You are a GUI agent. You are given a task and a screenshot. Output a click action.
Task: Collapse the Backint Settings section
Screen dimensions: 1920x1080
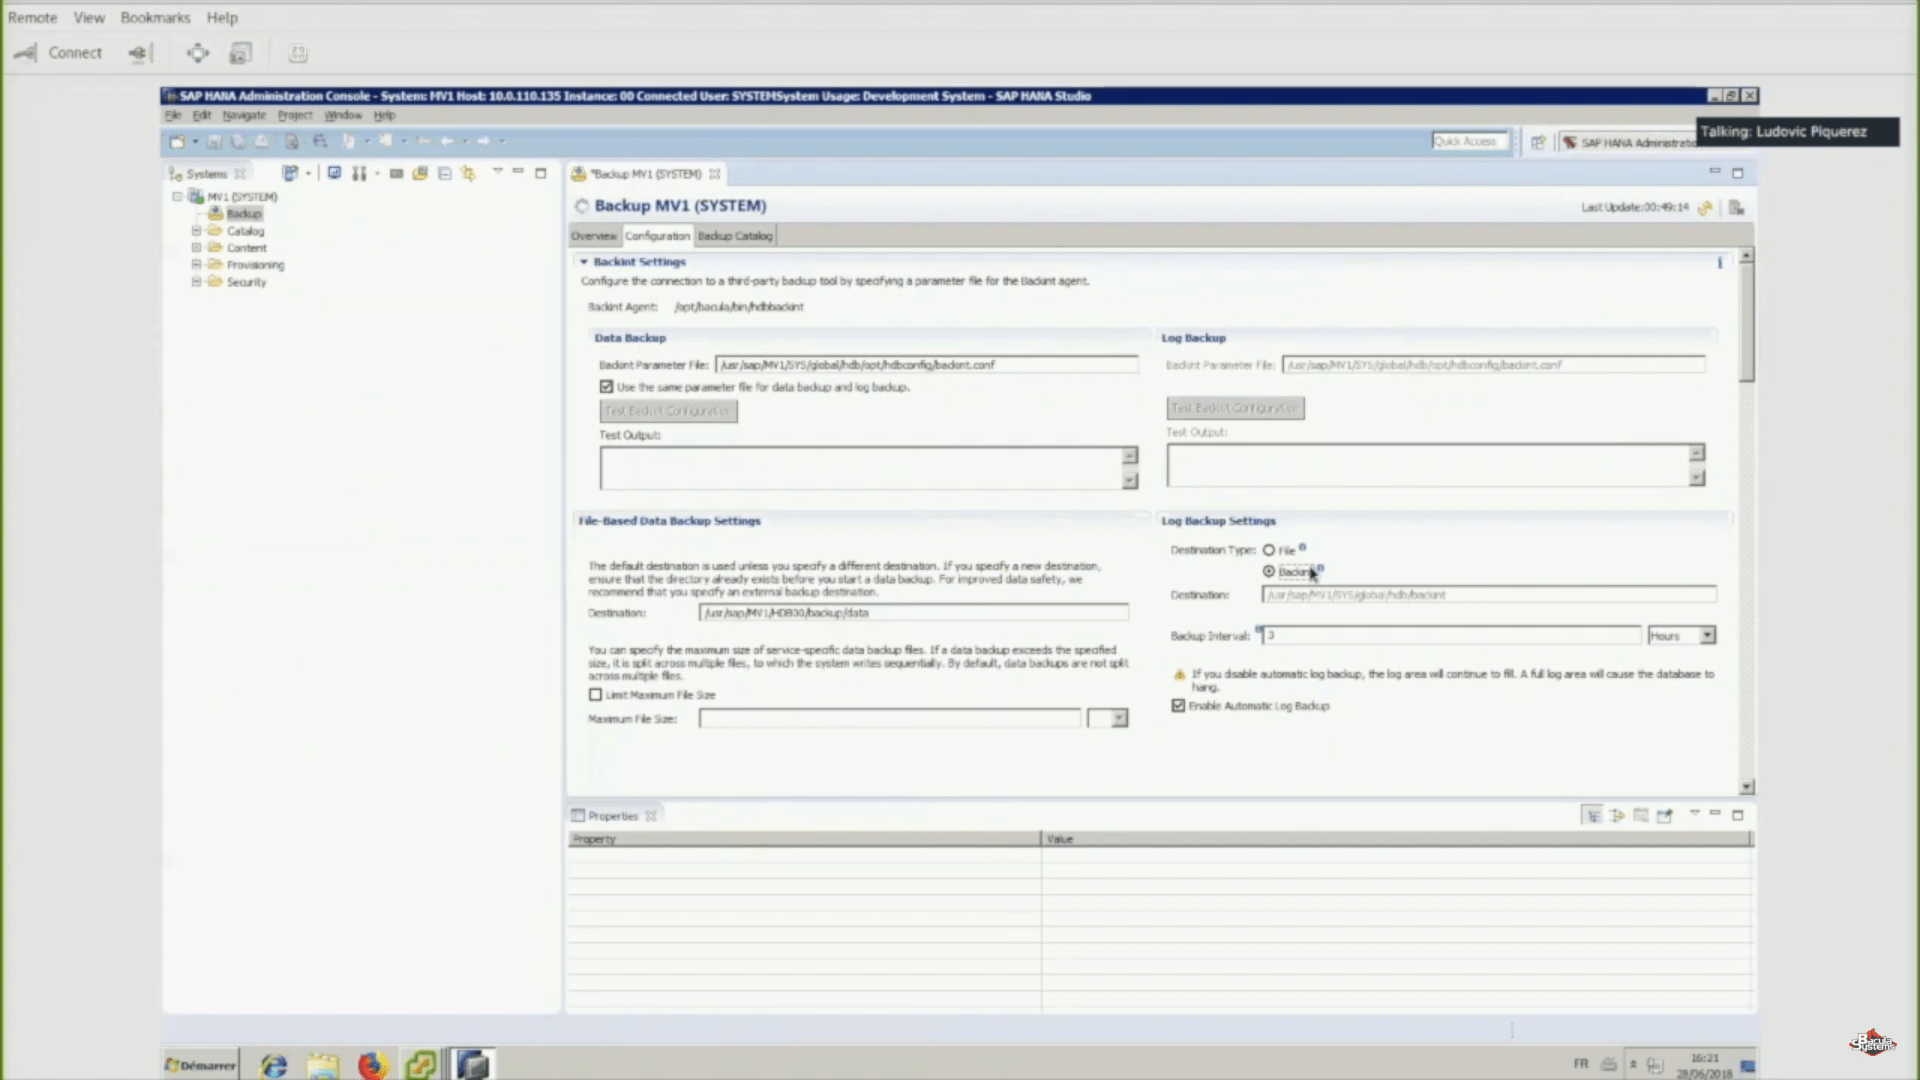tap(584, 262)
